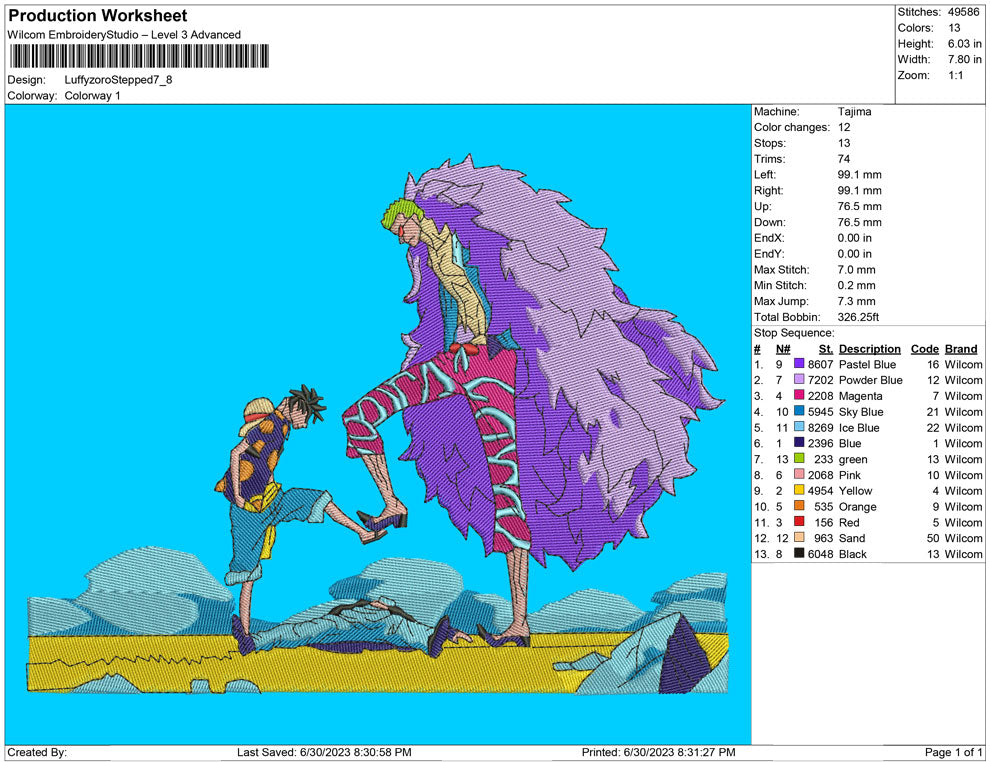The width and height of the screenshot is (990, 762).
Task: Click the Stitches count value 49586
Action: pos(965,12)
